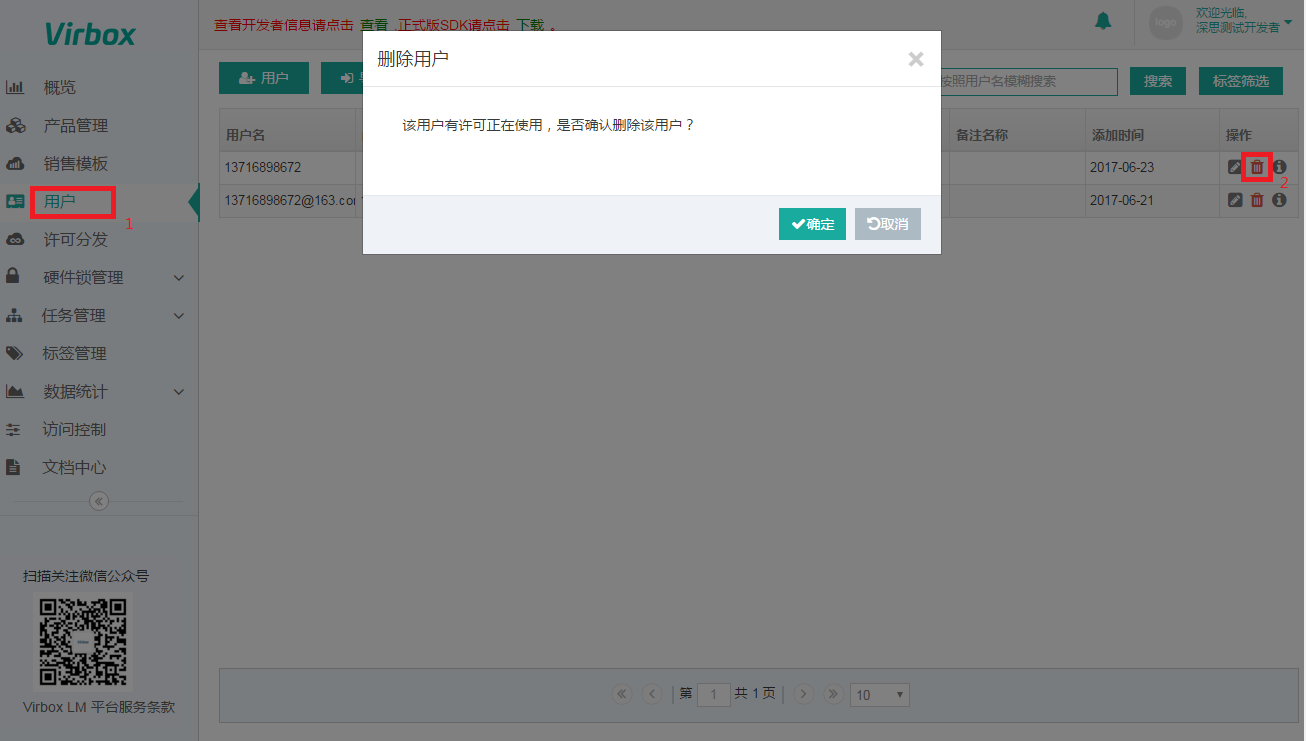Open 许可分发 in the sidebar
Screen dimensions: 1306x741
(x=75, y=240)
